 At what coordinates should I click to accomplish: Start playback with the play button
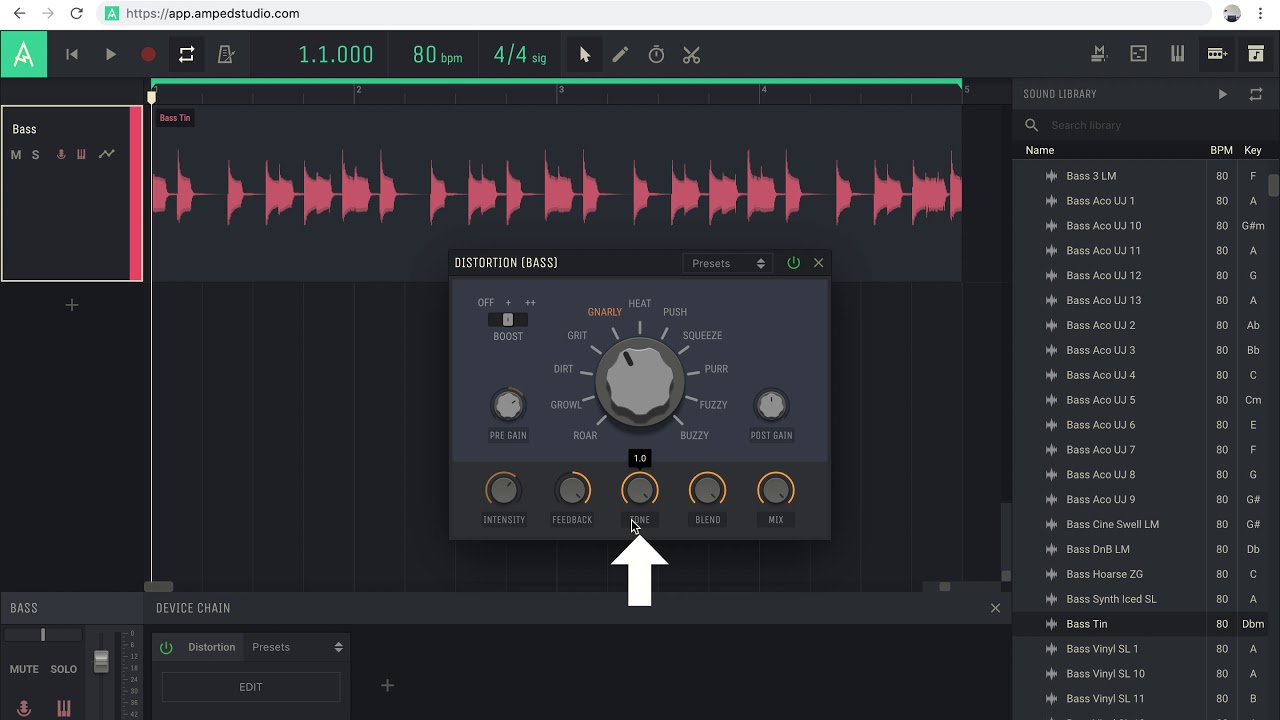(111, 55)
